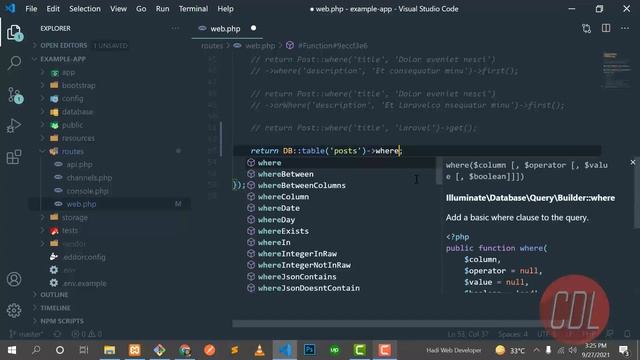The height and width of the screenshot is (360, 640).
Task: Split the editor to the right
Action: pyautogui.click(x=606, y=28)
